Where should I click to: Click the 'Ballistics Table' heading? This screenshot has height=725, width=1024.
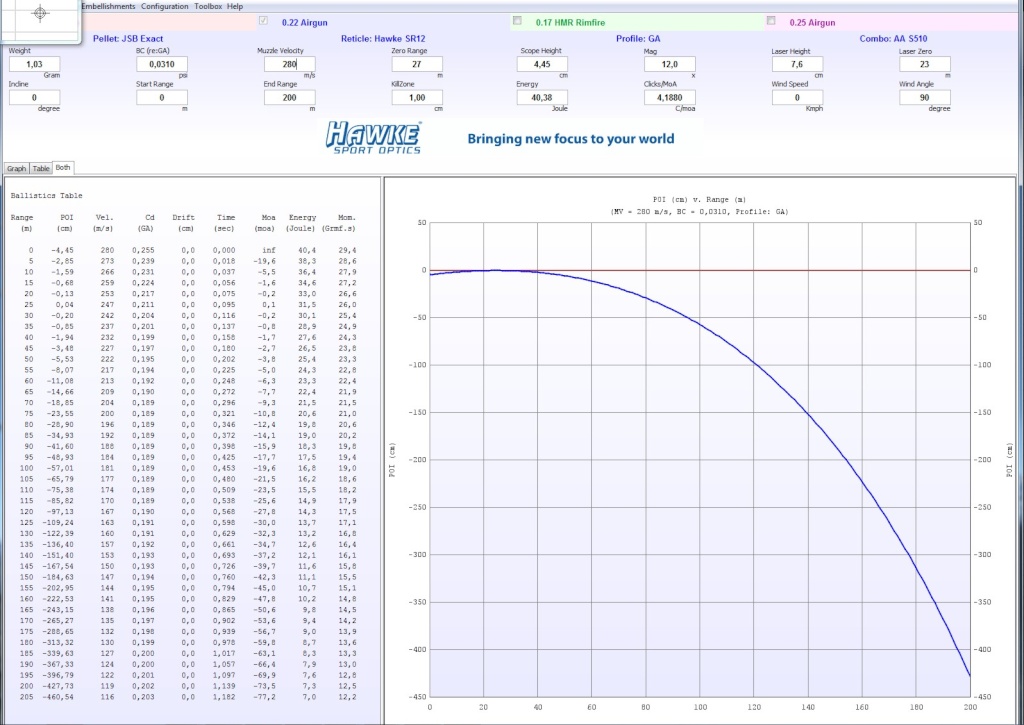coord(46,195)
